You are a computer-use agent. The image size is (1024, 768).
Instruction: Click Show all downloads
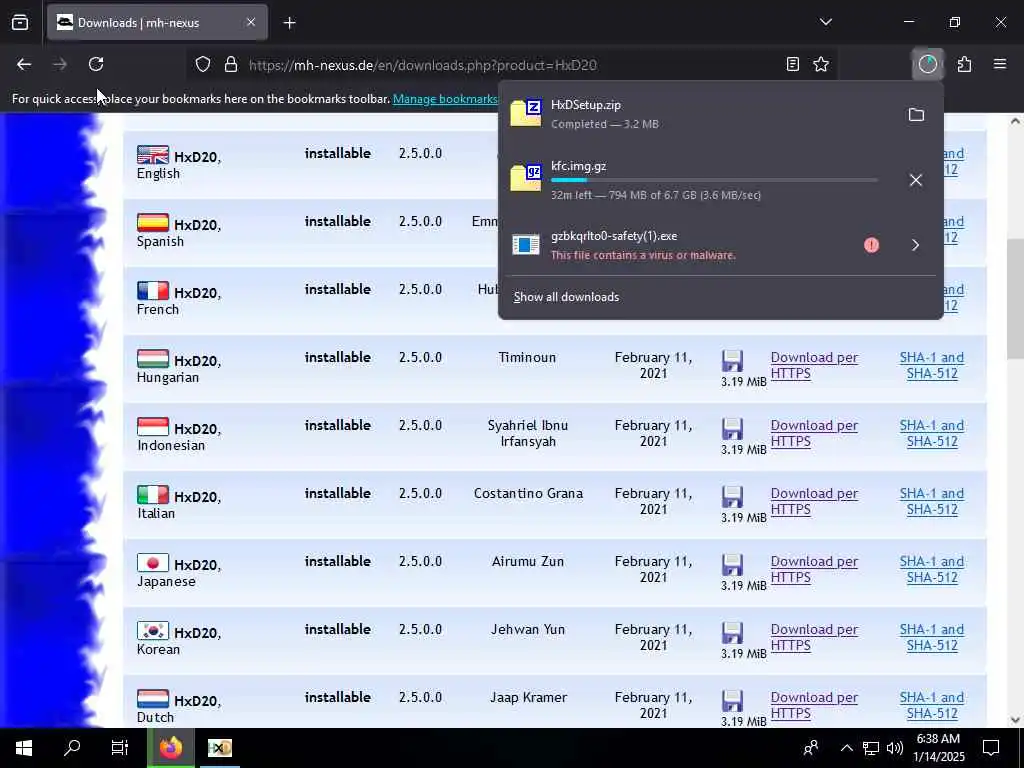click(x=566, y=296)
